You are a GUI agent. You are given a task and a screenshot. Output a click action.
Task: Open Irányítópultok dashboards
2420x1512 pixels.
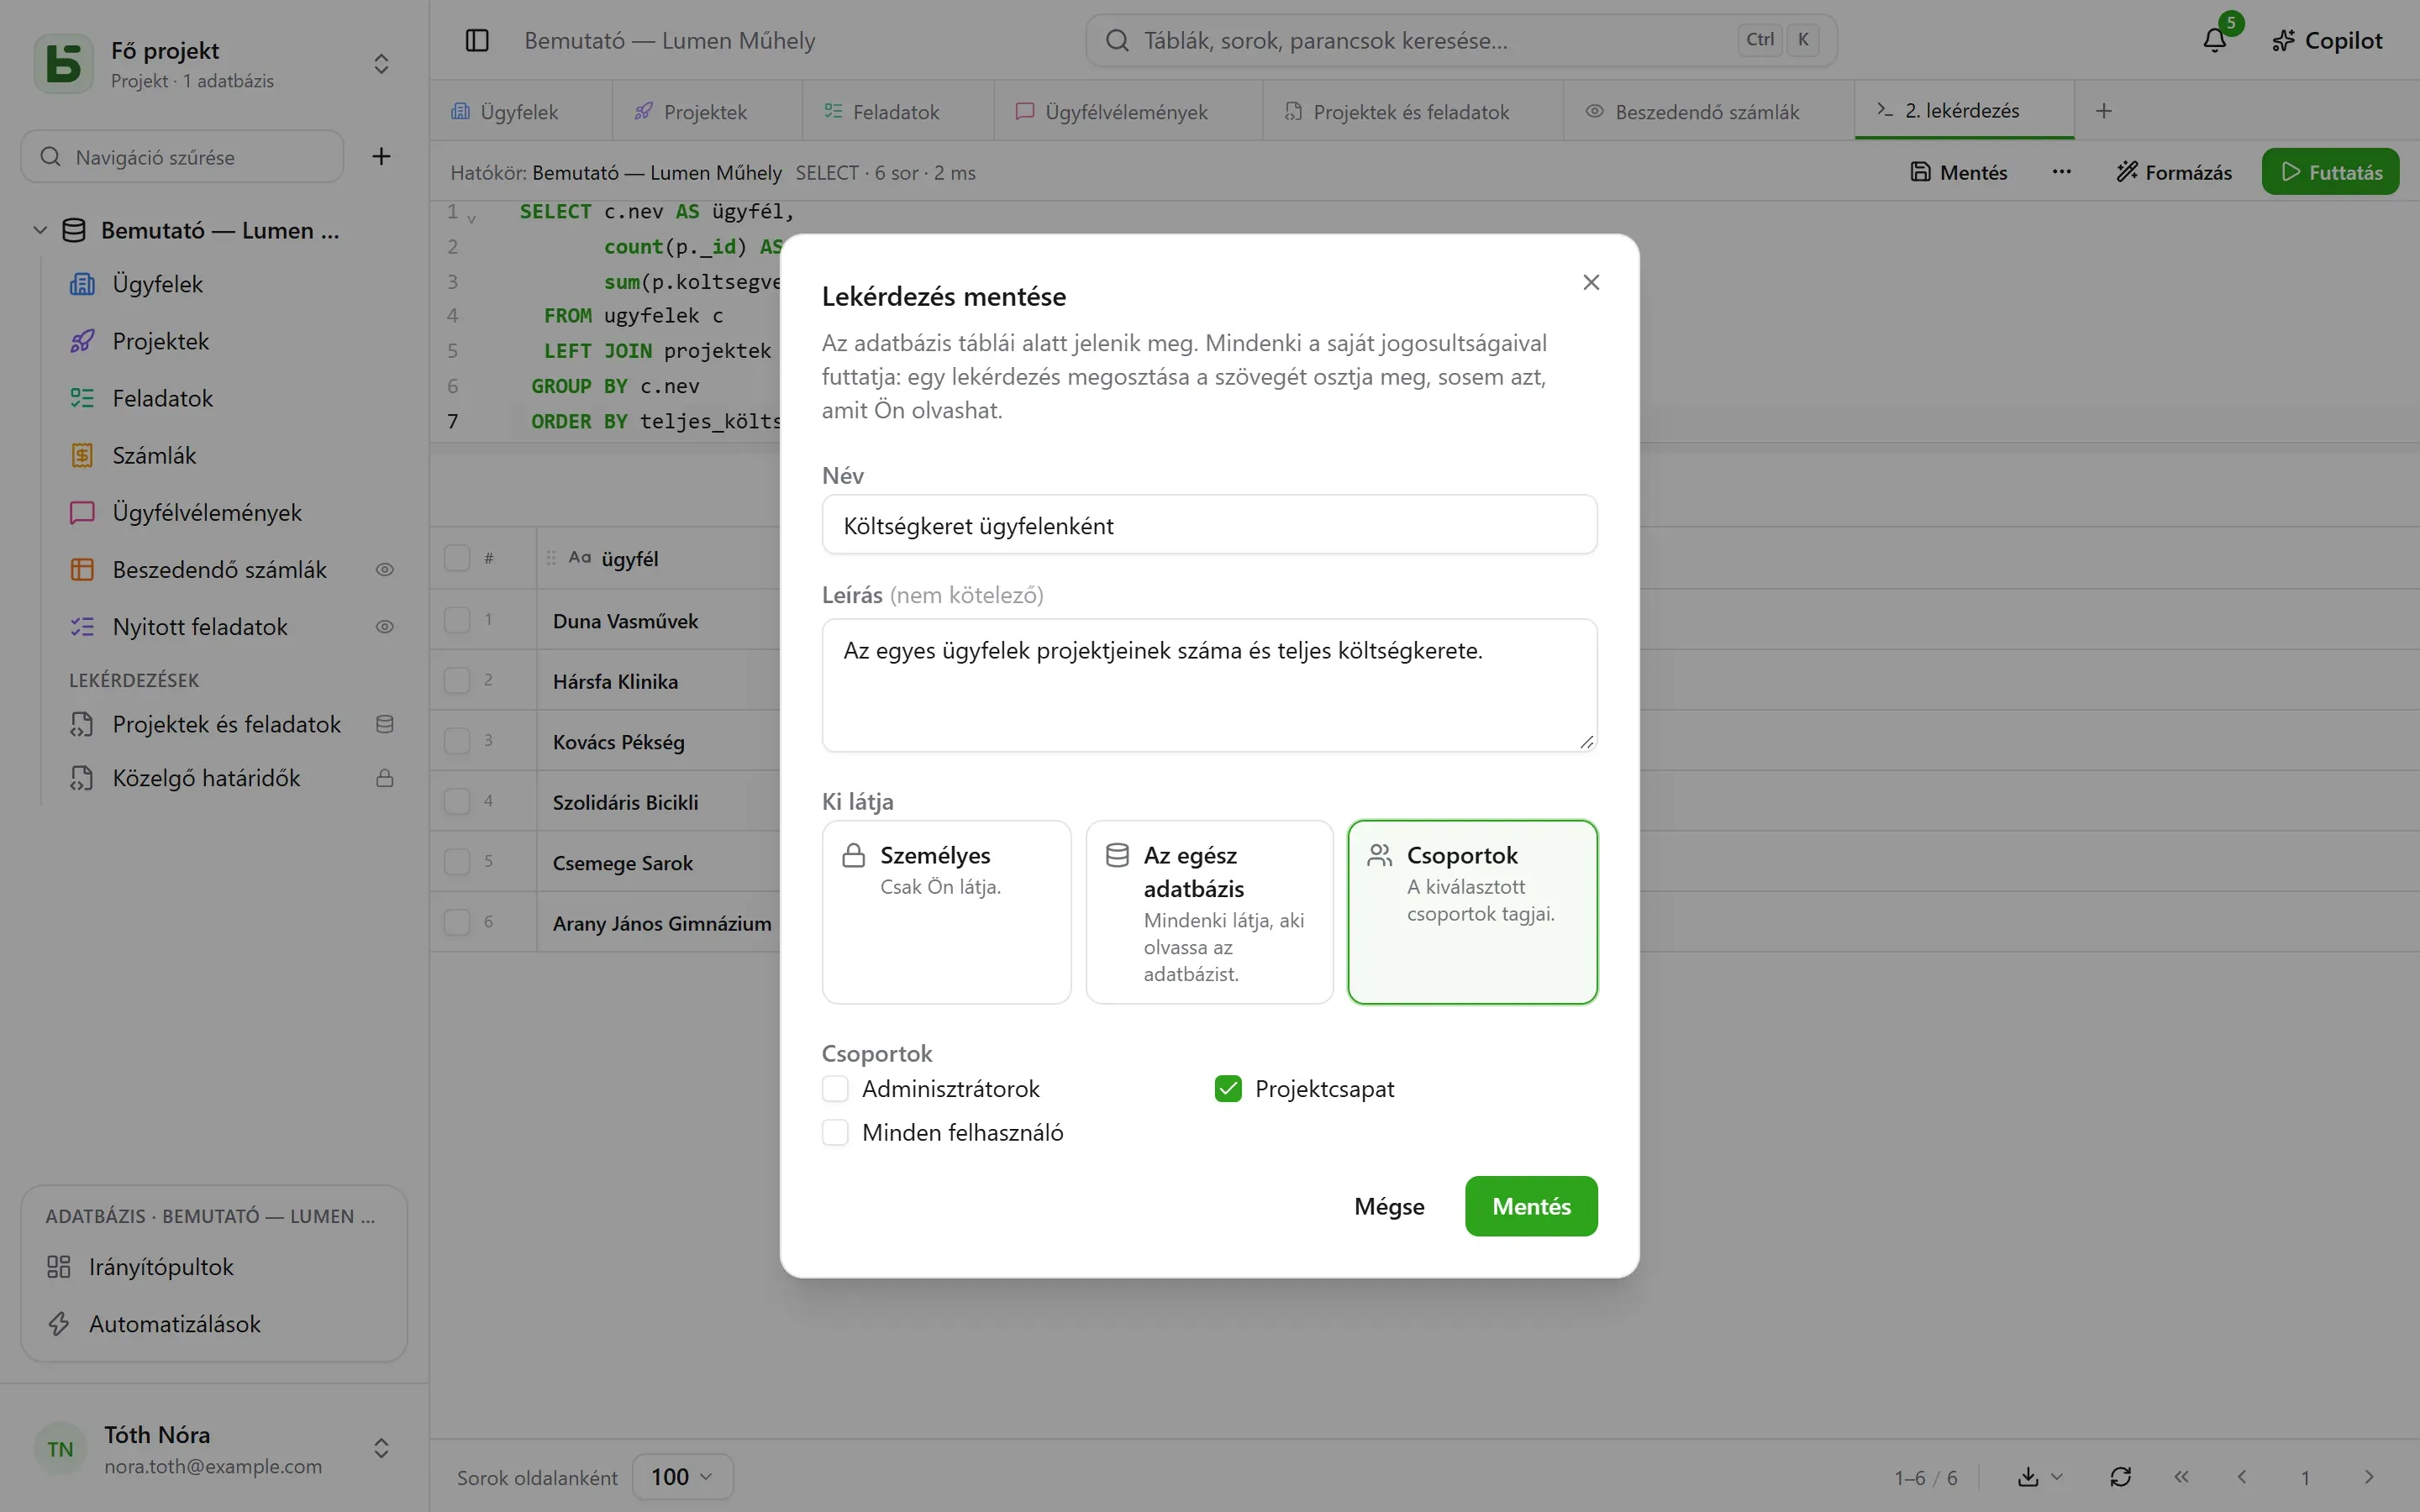coord(214,1266)
